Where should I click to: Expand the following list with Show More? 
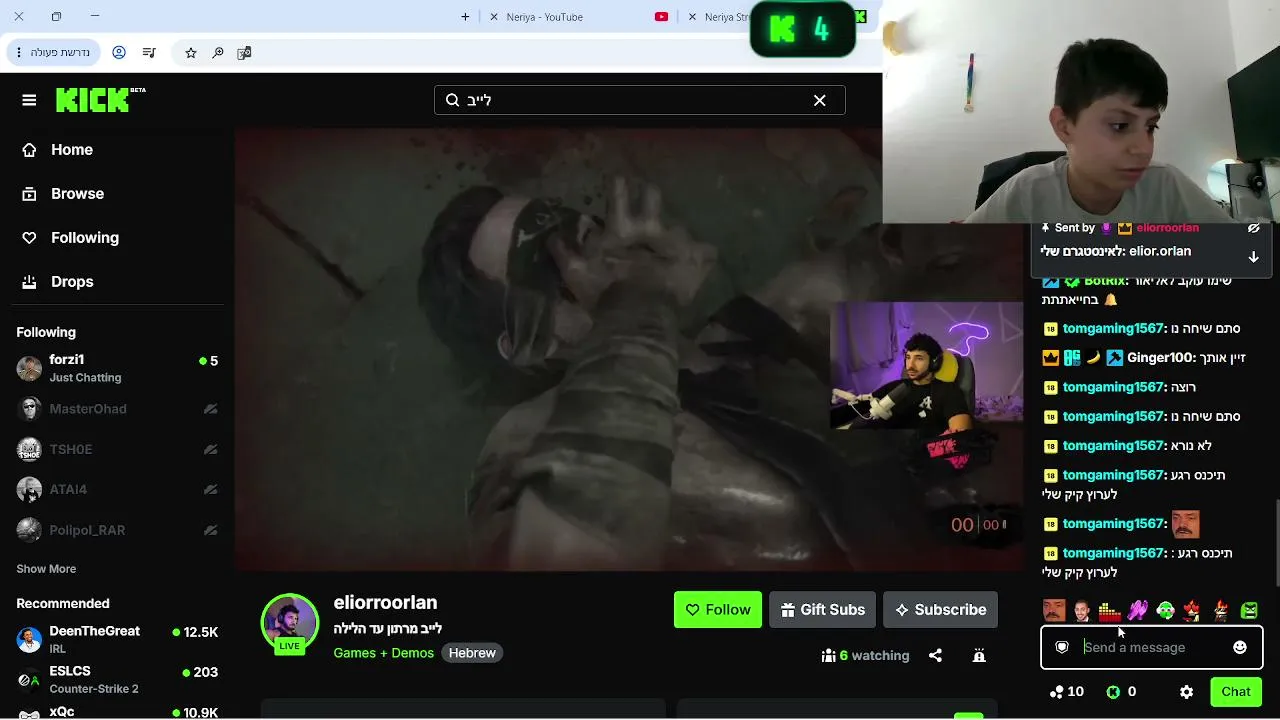pyautogui.click(x=46, y=569)
